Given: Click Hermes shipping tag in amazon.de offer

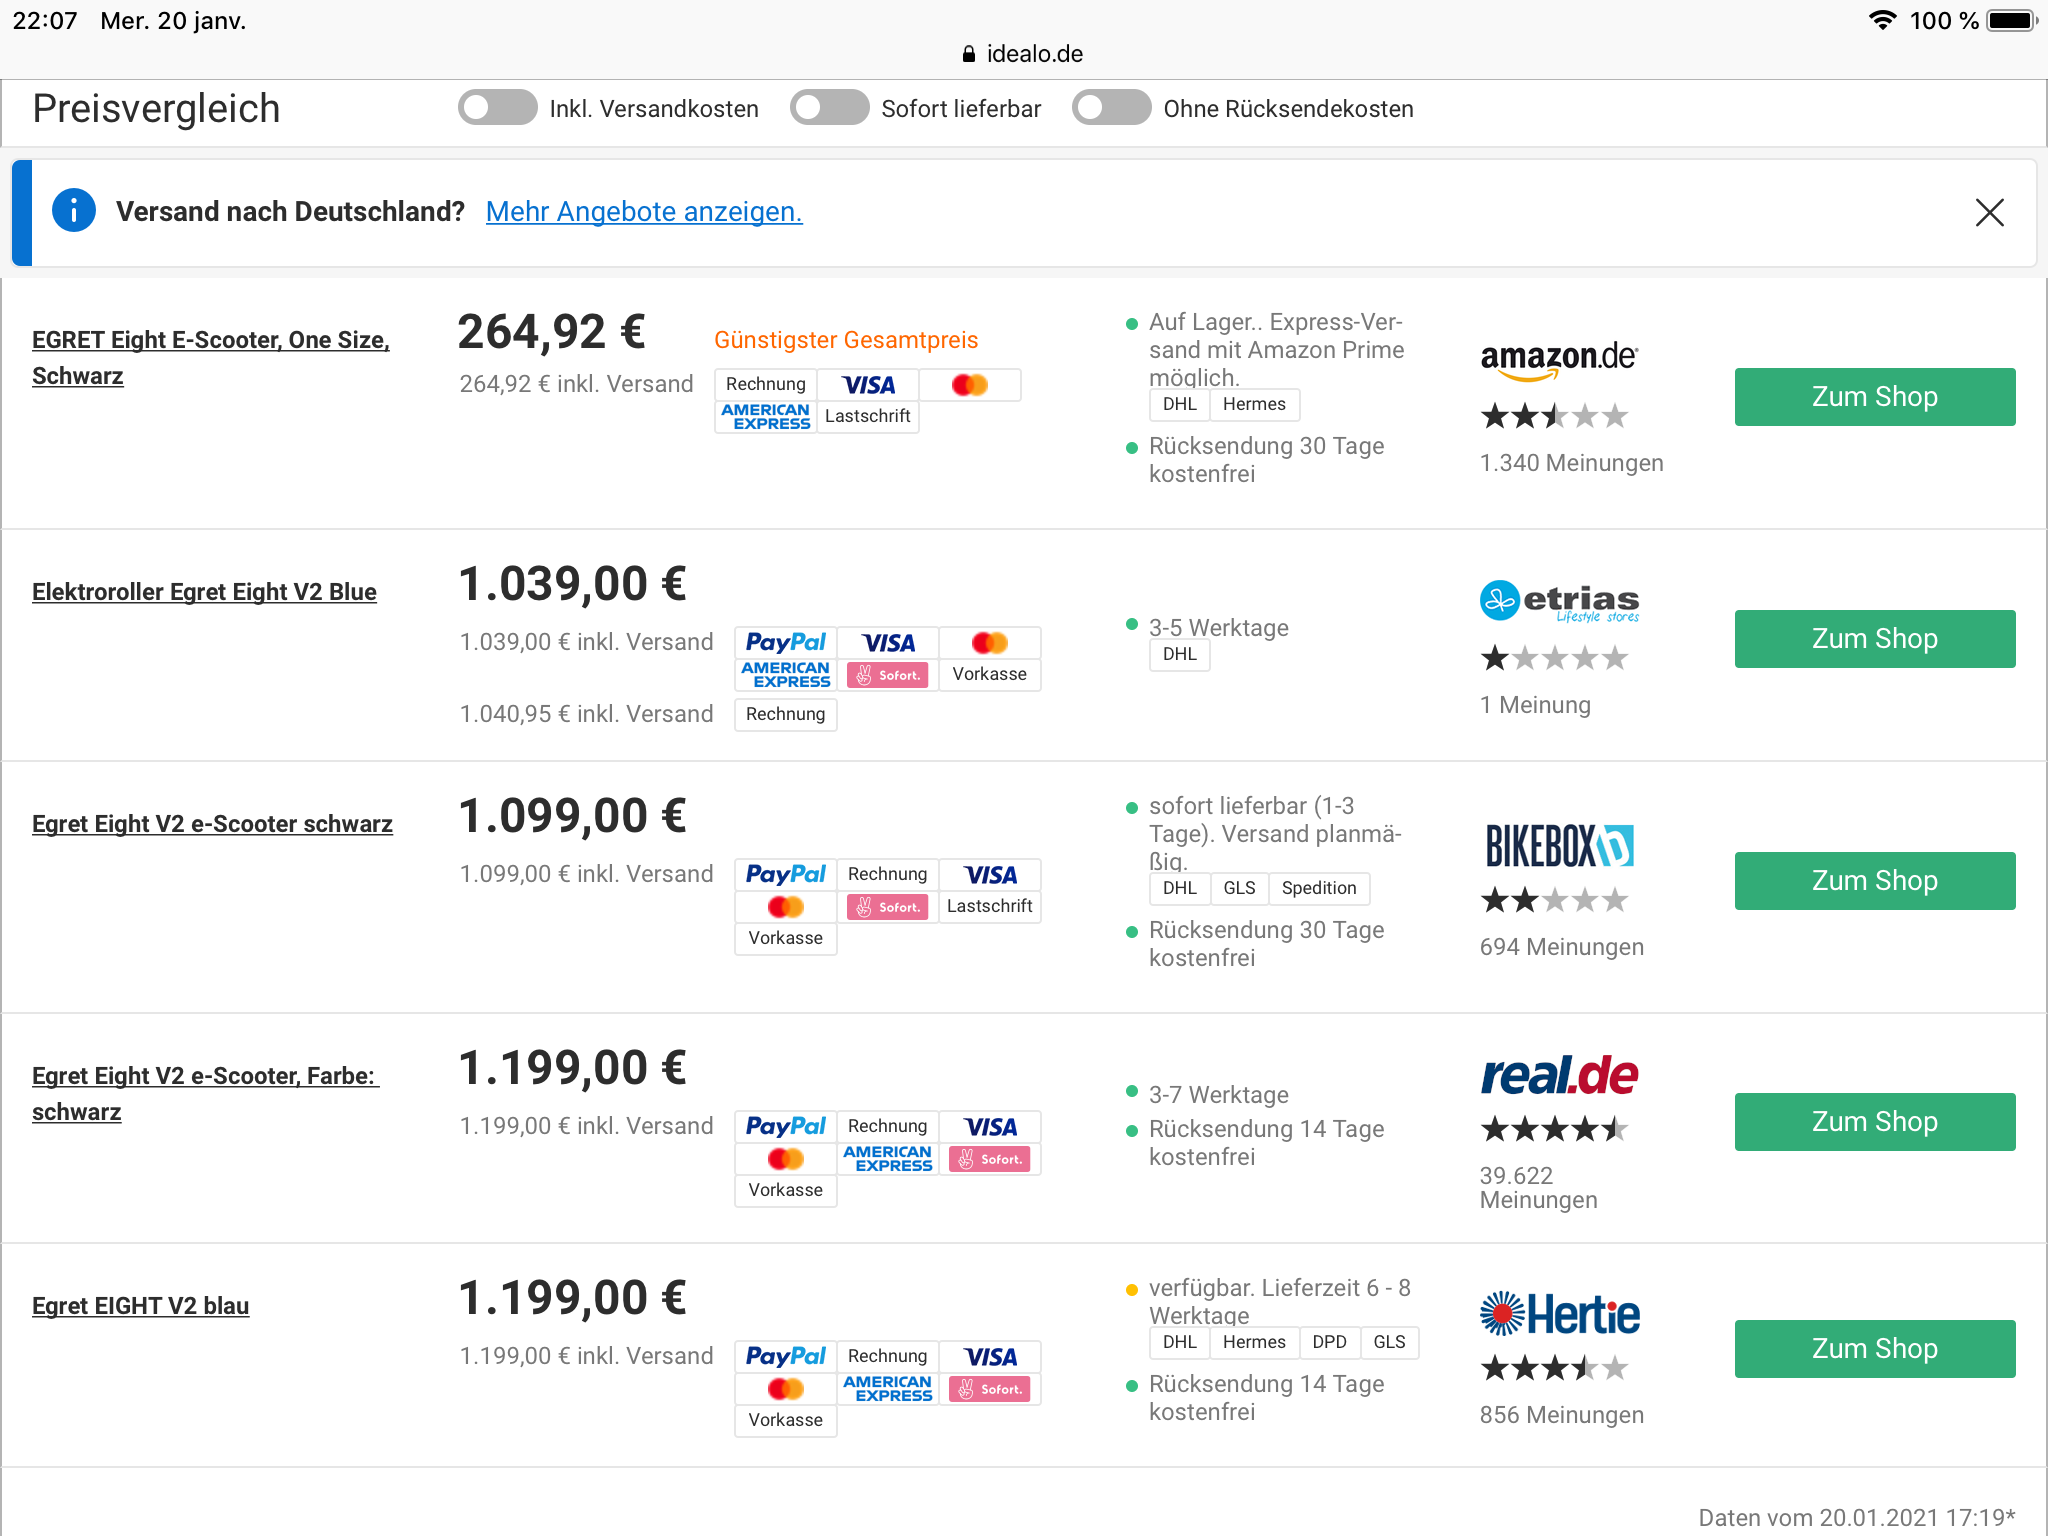Looking at the screenshot, I should click(1254, 404).
